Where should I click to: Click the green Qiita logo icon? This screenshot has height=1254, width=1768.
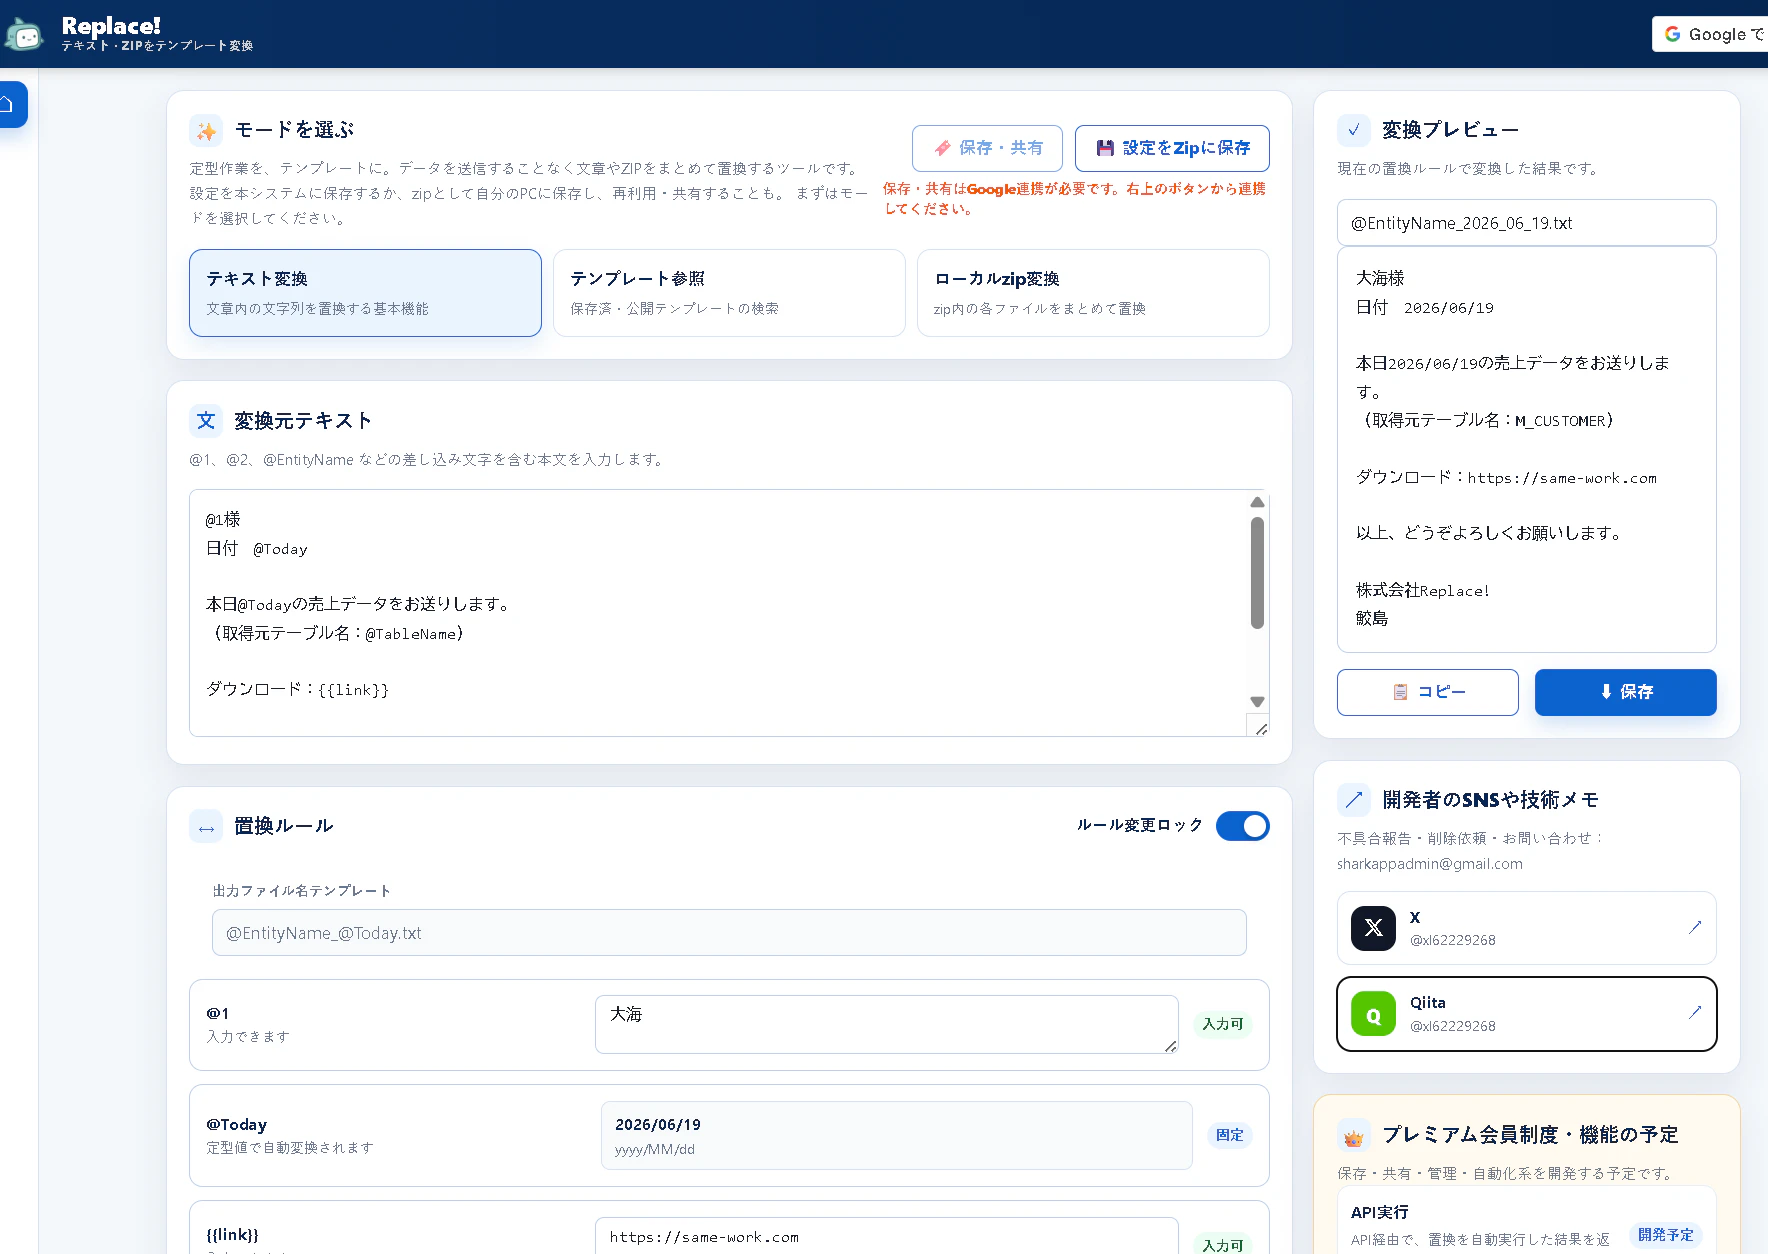[x=1374, y=1014]
